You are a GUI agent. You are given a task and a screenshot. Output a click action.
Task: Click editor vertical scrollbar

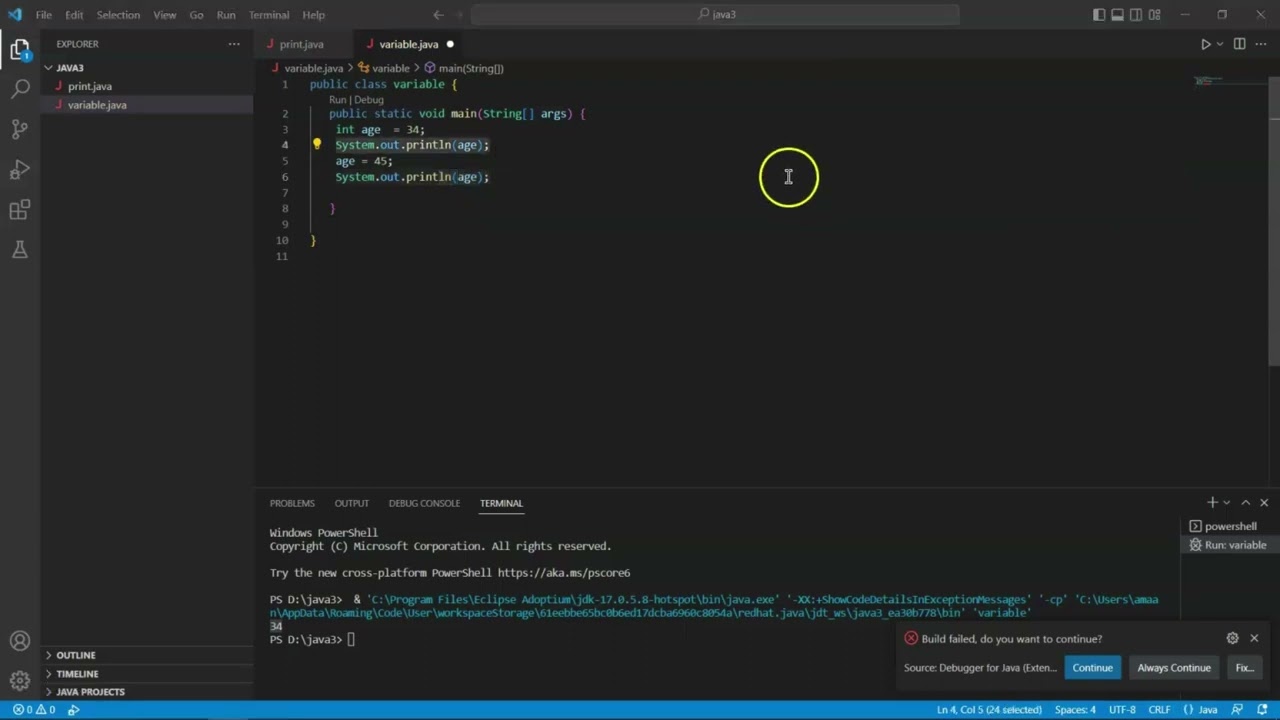coord(1273,220)
